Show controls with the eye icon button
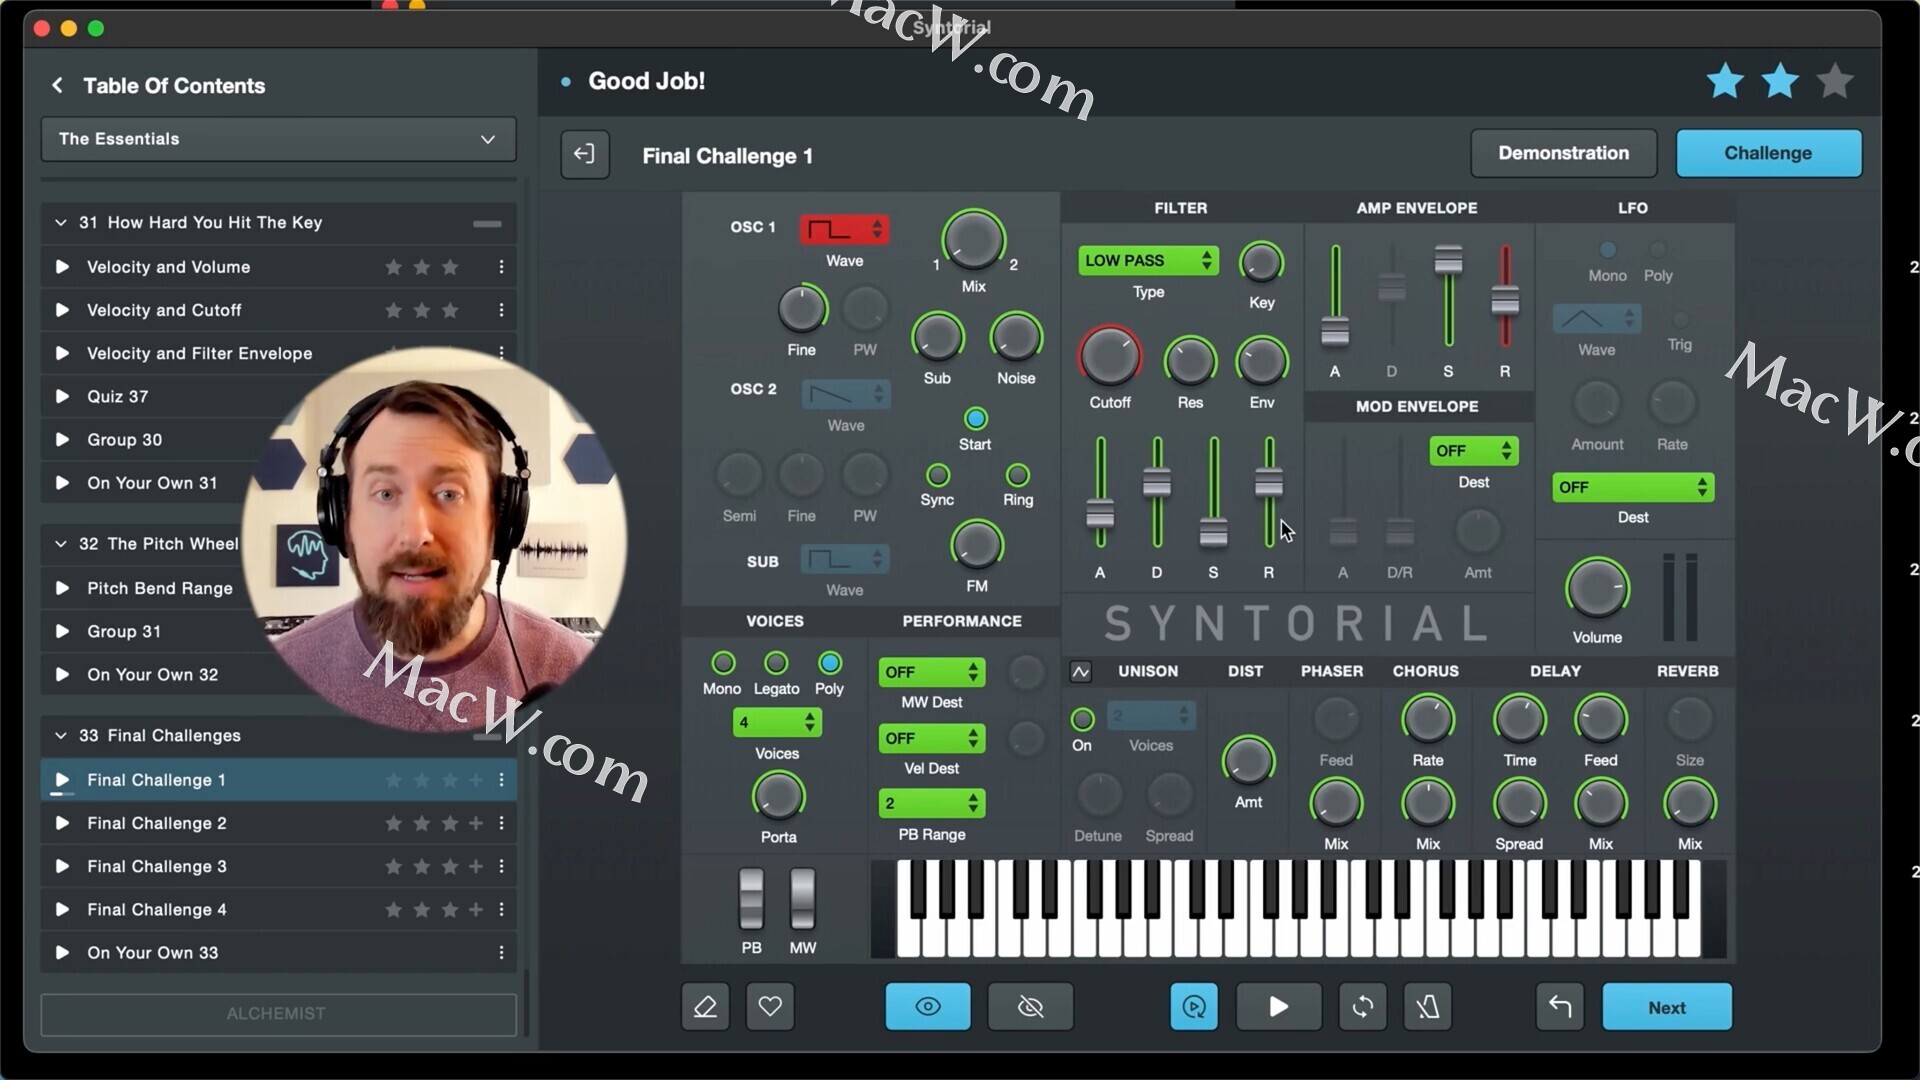This screenshot has width=1920, height=1080. 928,1007
